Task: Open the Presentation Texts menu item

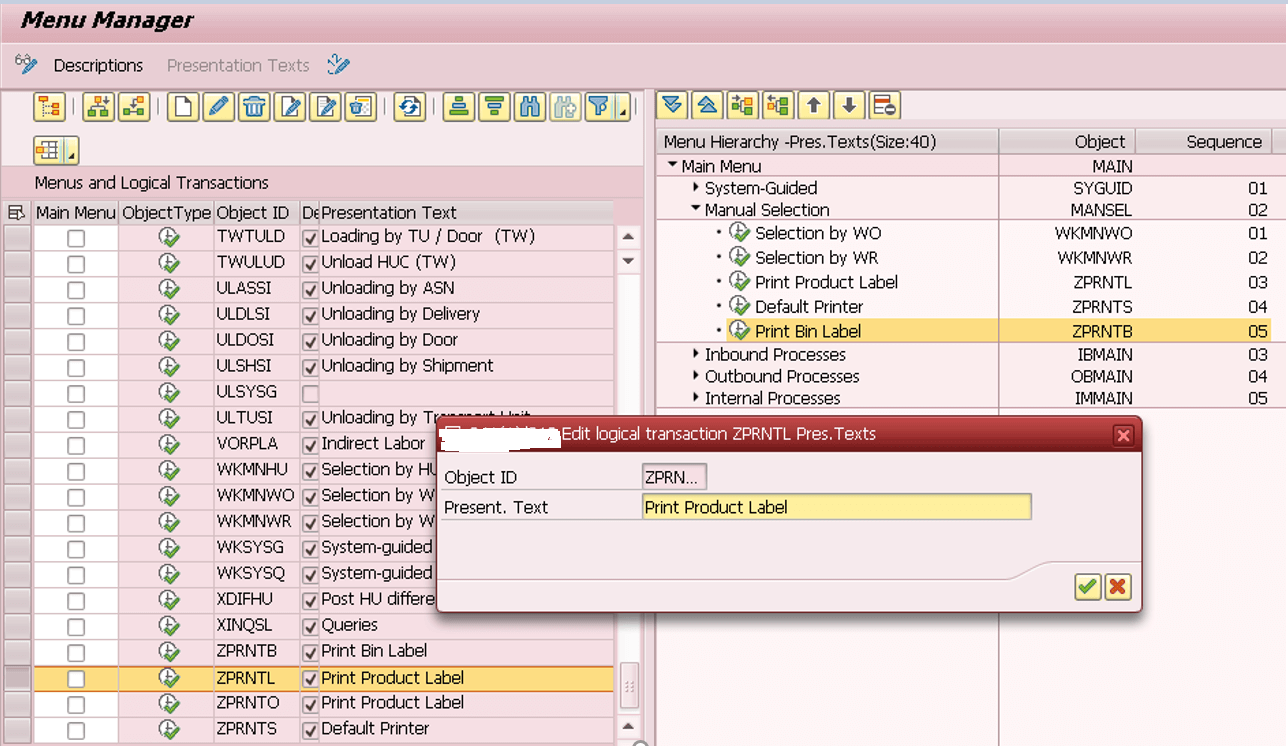Action: [238, 65]
